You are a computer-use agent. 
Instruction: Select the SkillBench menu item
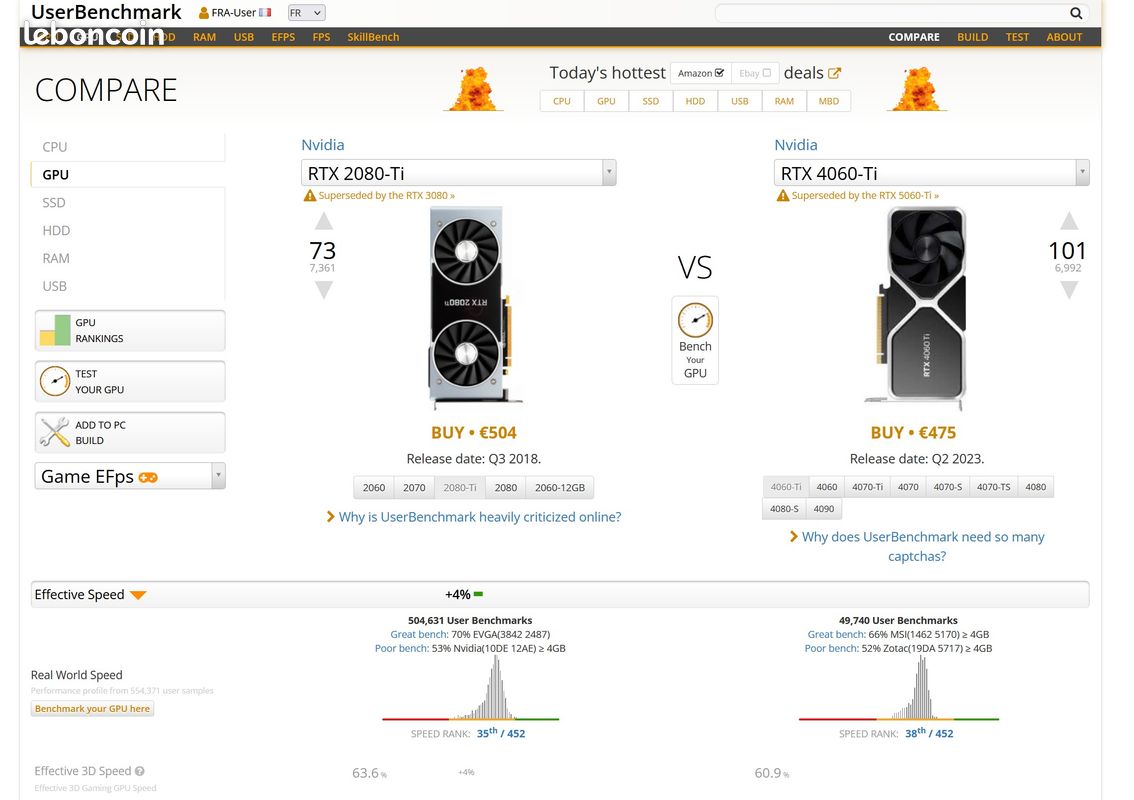tap(373, 36)
